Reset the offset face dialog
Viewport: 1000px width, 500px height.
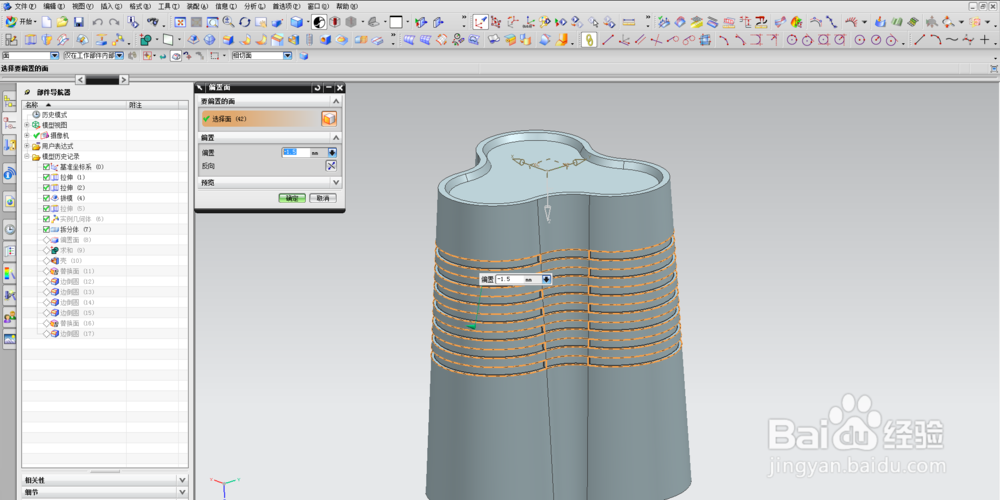(317, 87)
